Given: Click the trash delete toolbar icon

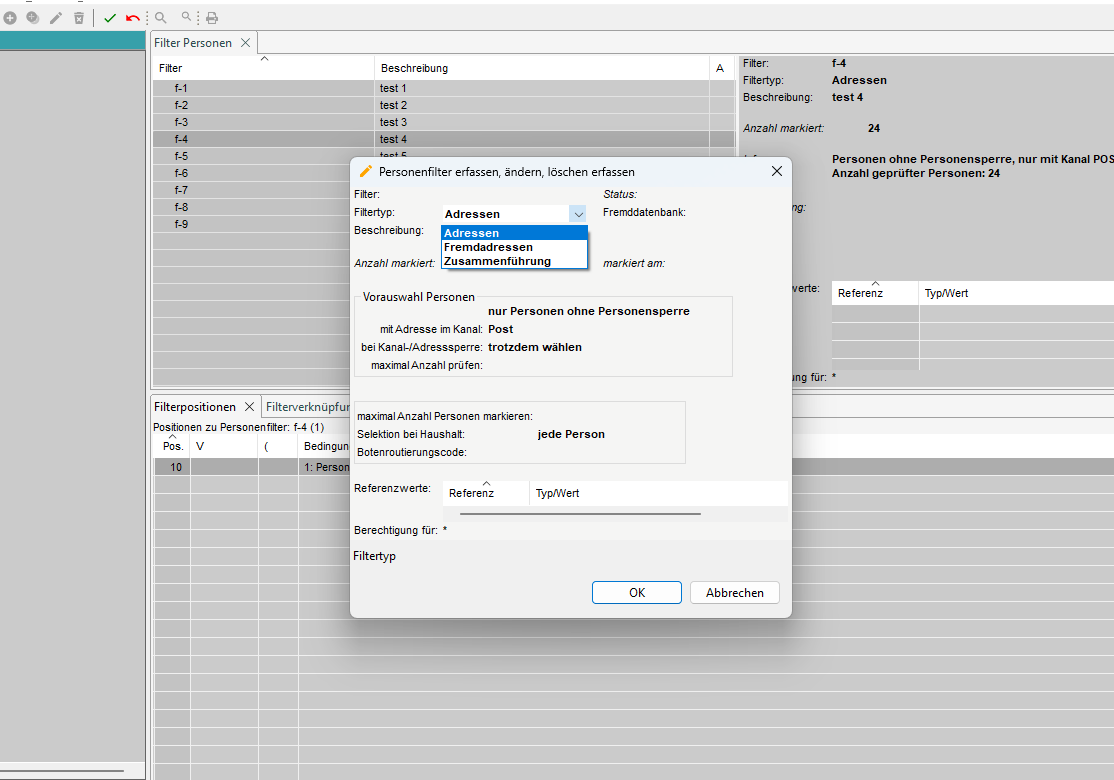Looking at the screenshot, I should pos(79,18).
